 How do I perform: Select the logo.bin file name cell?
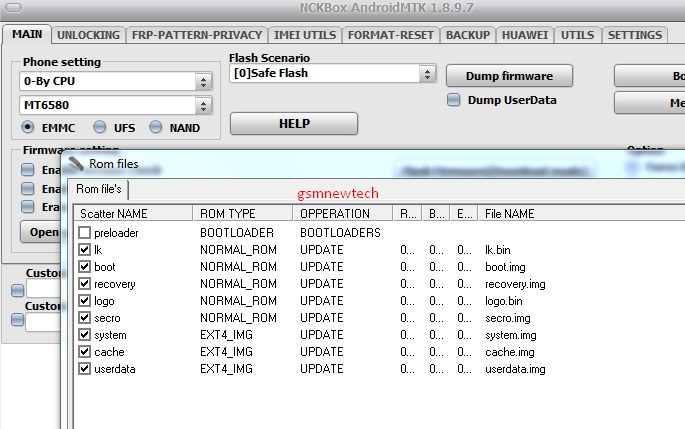click(504, 301)
